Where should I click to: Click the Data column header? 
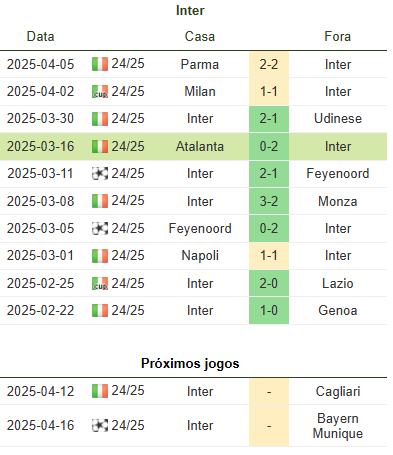(x=40, y=36)
